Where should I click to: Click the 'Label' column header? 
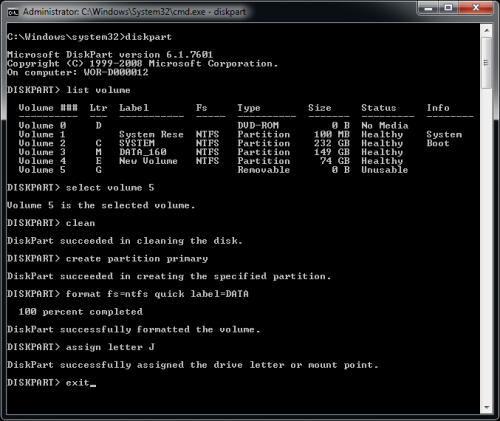[134, 108]
